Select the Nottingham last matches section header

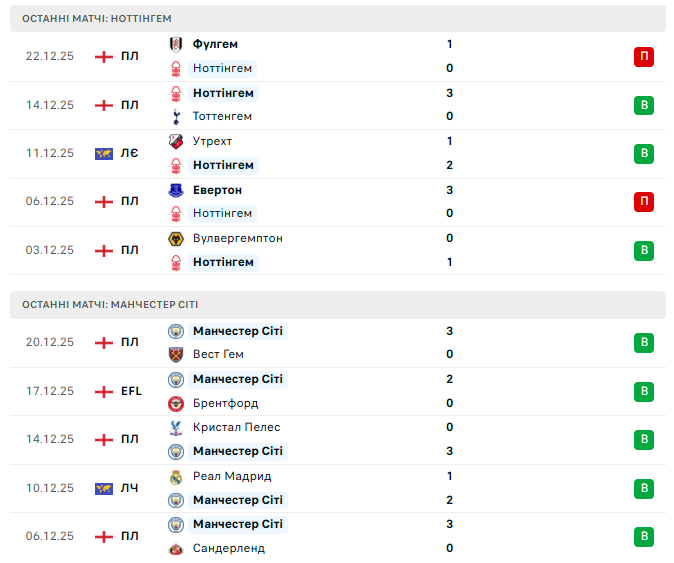point(337,18)
